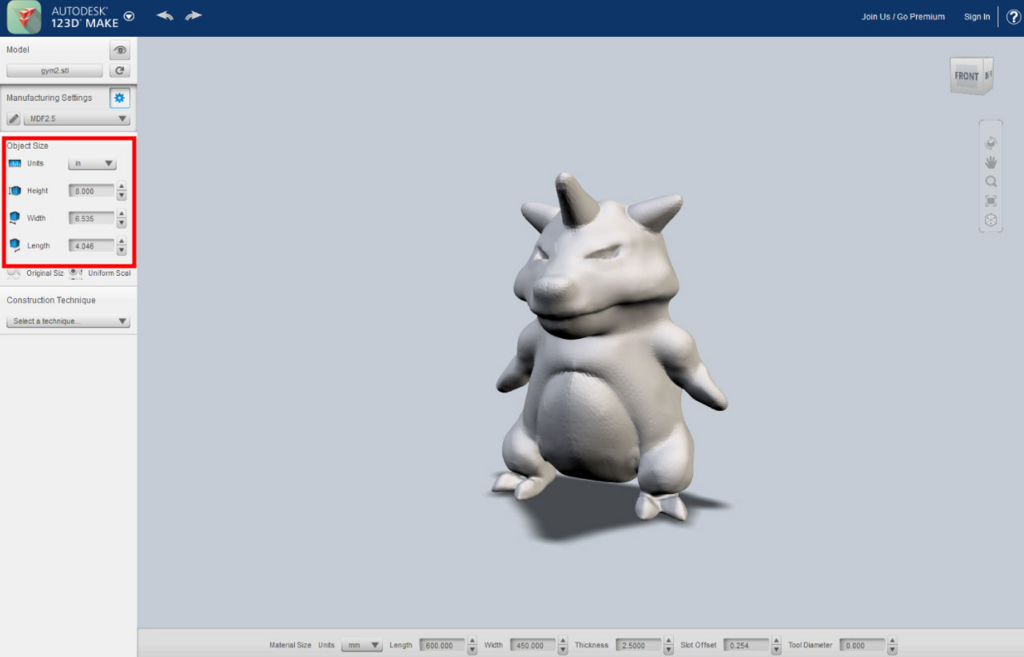1024x657 pixels.
Task: Open the Select a technique dropdown
Action: click(x=68, y=321)
